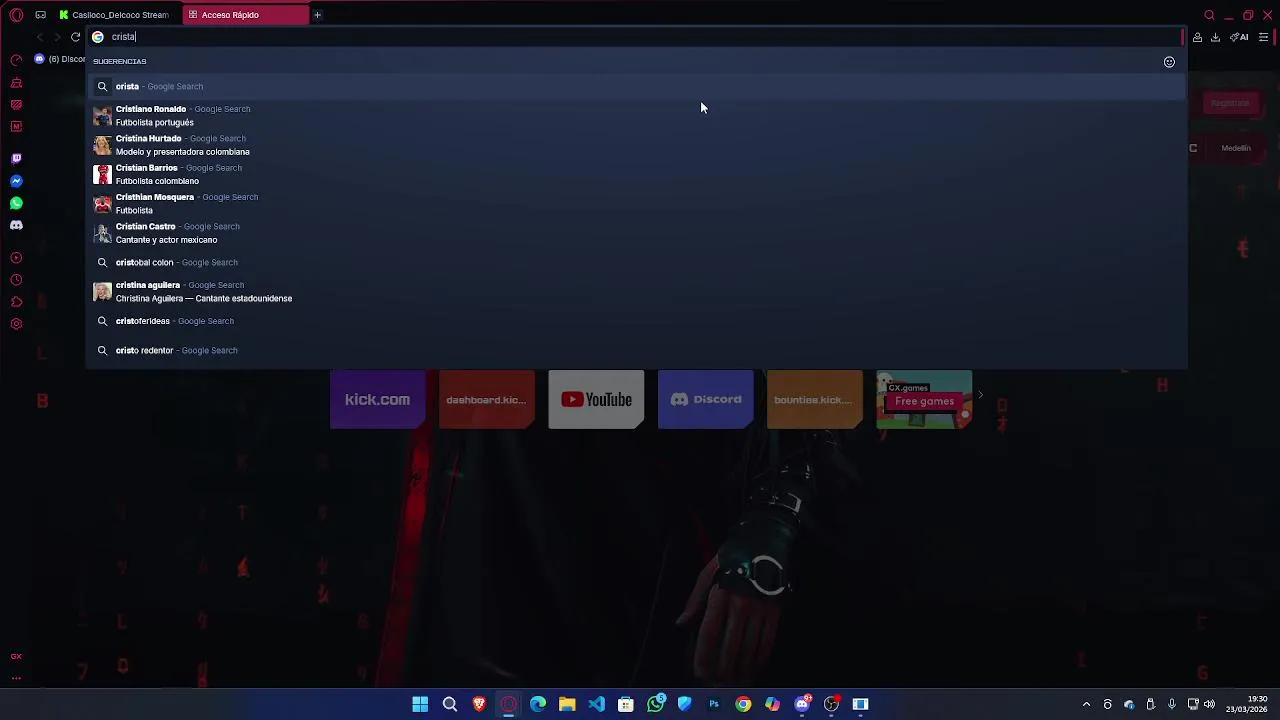This screenshot has height=720, width=1280.
Task: Open GX Cleaner icon in sidebar
Action: [16, 82]
